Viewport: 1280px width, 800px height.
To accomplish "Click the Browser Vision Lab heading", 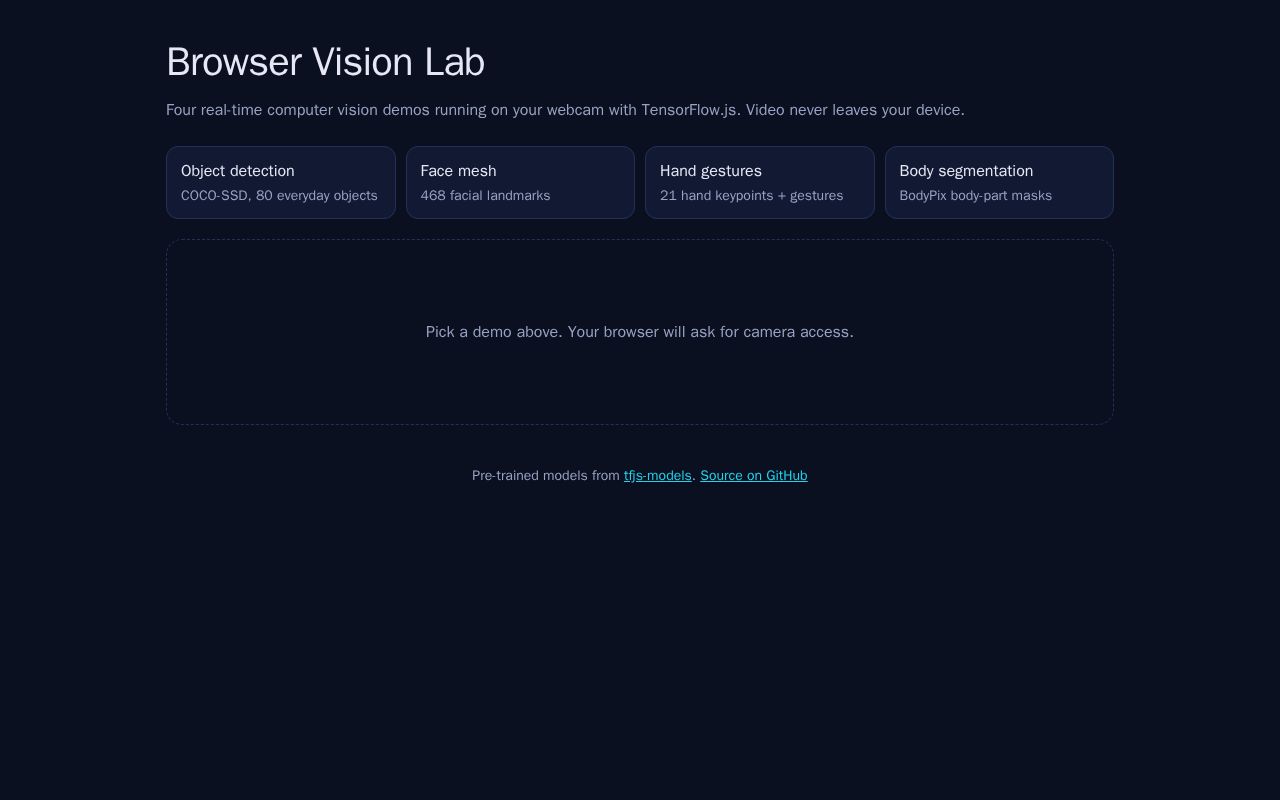I will click(326, 62).
